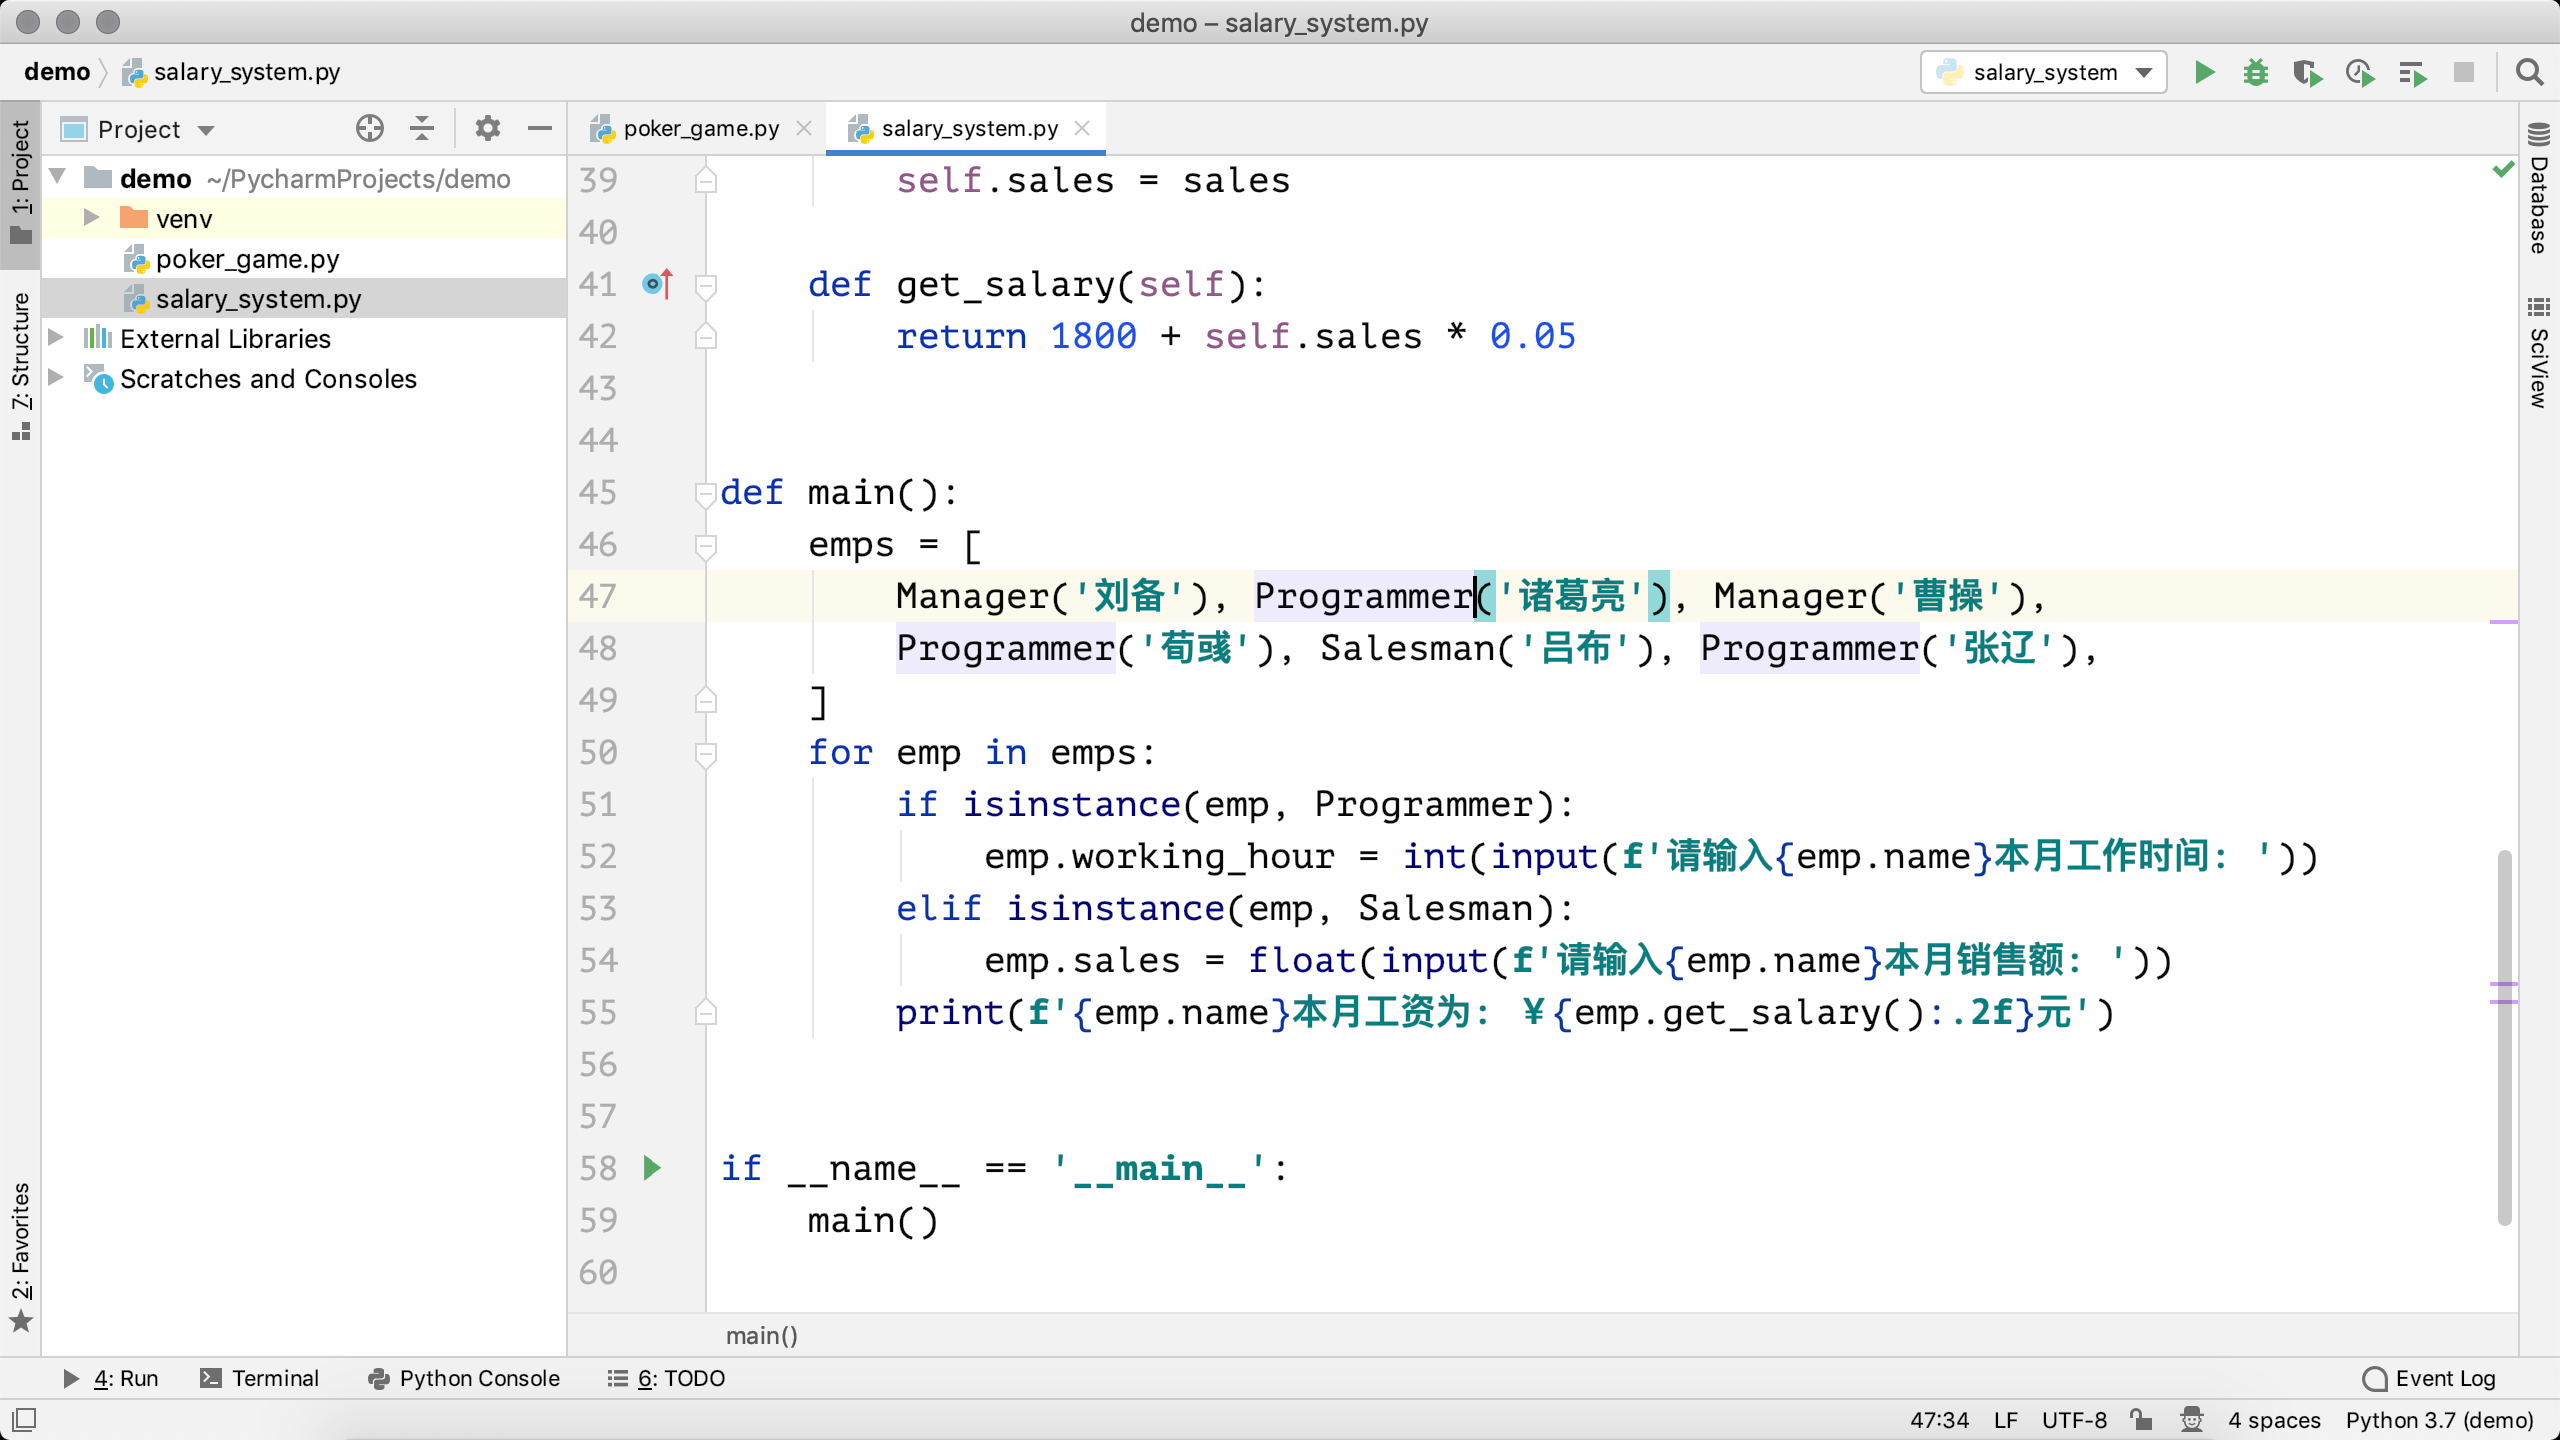Click the Python Console button
Viewport: 2560px width, 1440px height.
[466, 1378]
